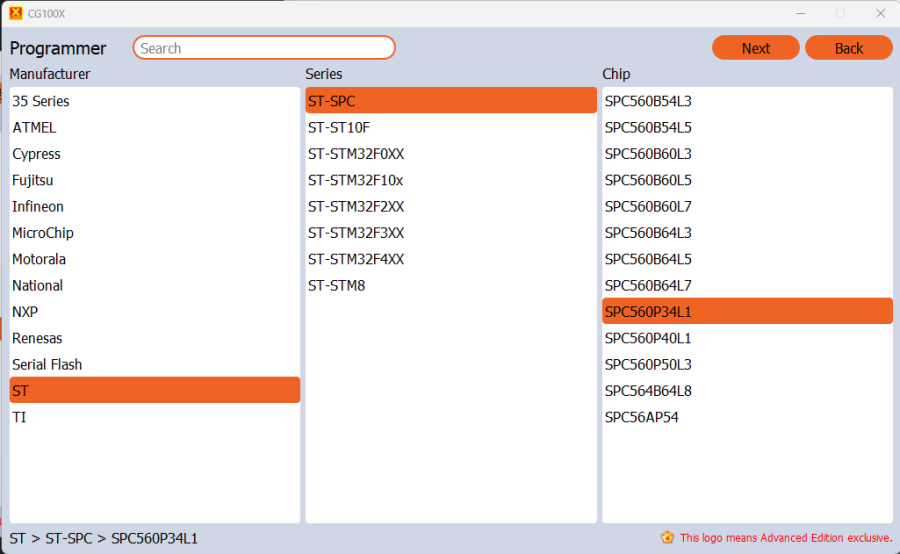
Task: Select the ST-ST10F series
Action: pyautogui.click(x=339, y=127)
